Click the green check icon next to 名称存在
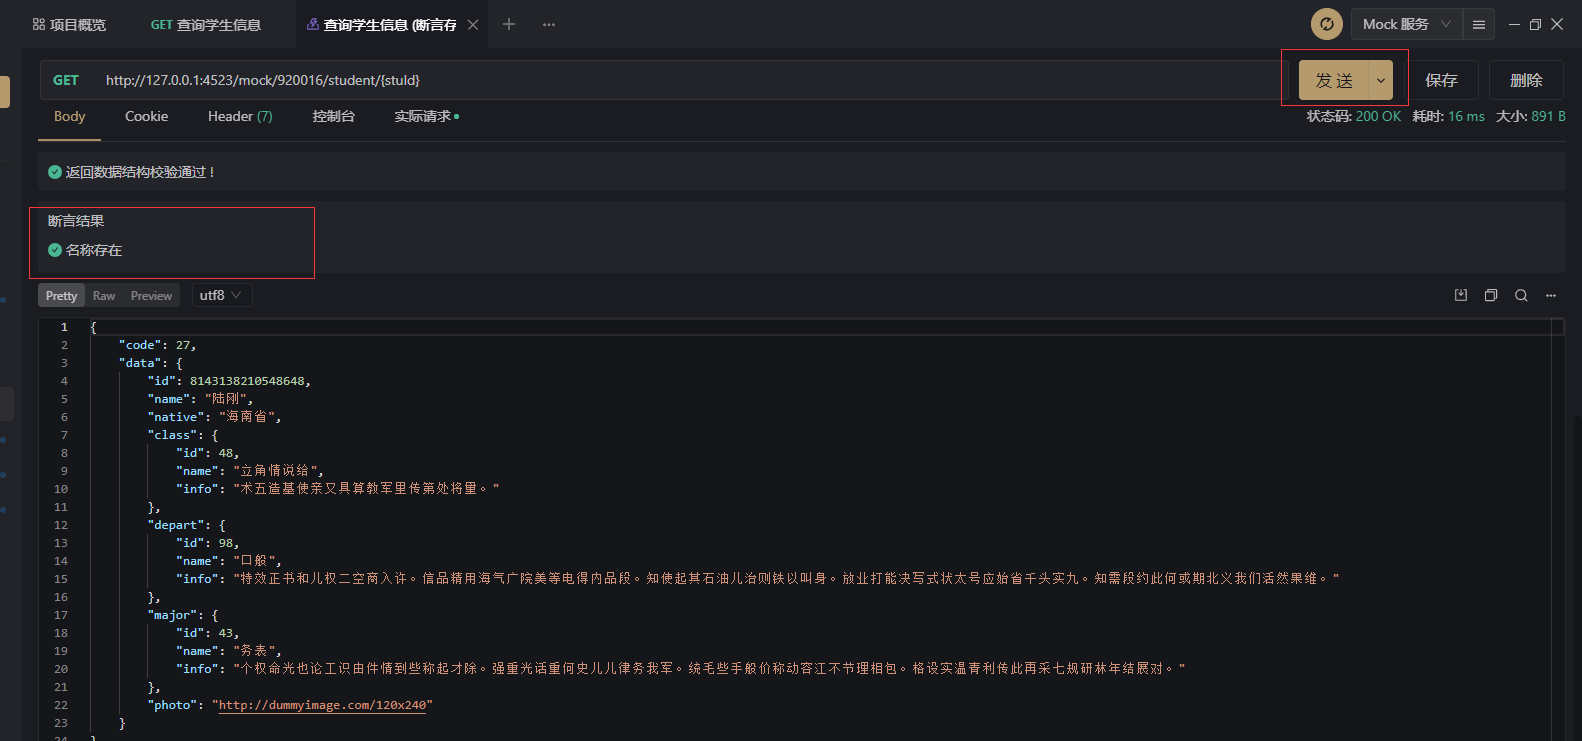Viewport: 1582px width, 741px height. tap(55, 250)
